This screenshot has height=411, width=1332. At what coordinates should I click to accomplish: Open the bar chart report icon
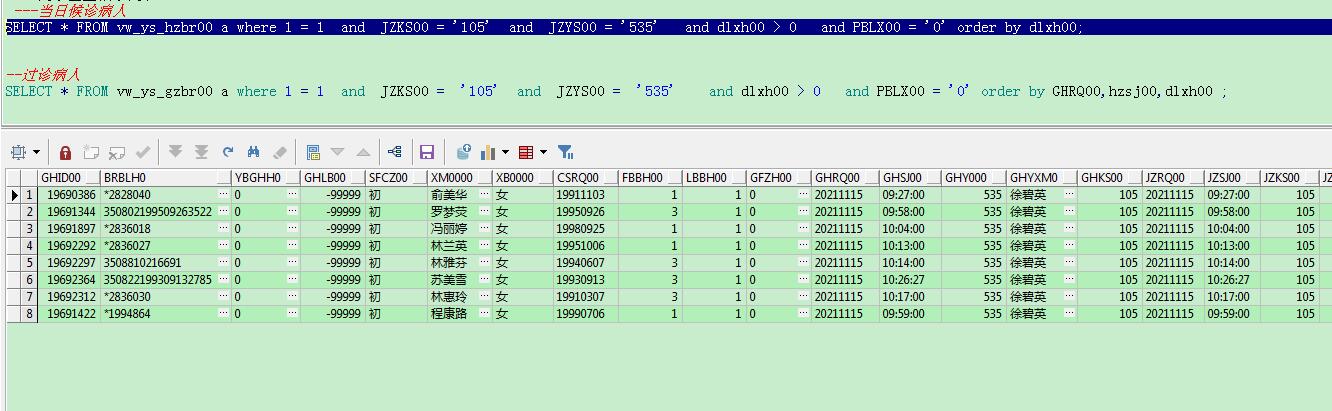click(489, 152)
